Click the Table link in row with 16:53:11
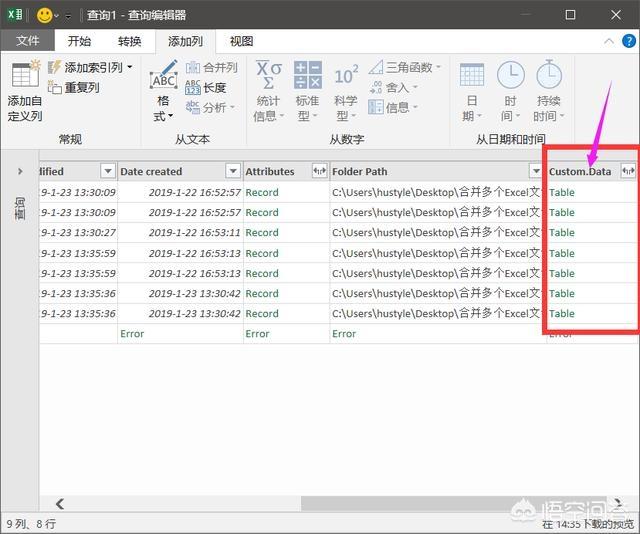Screen dimensions: 640x534 coord(562,232)
